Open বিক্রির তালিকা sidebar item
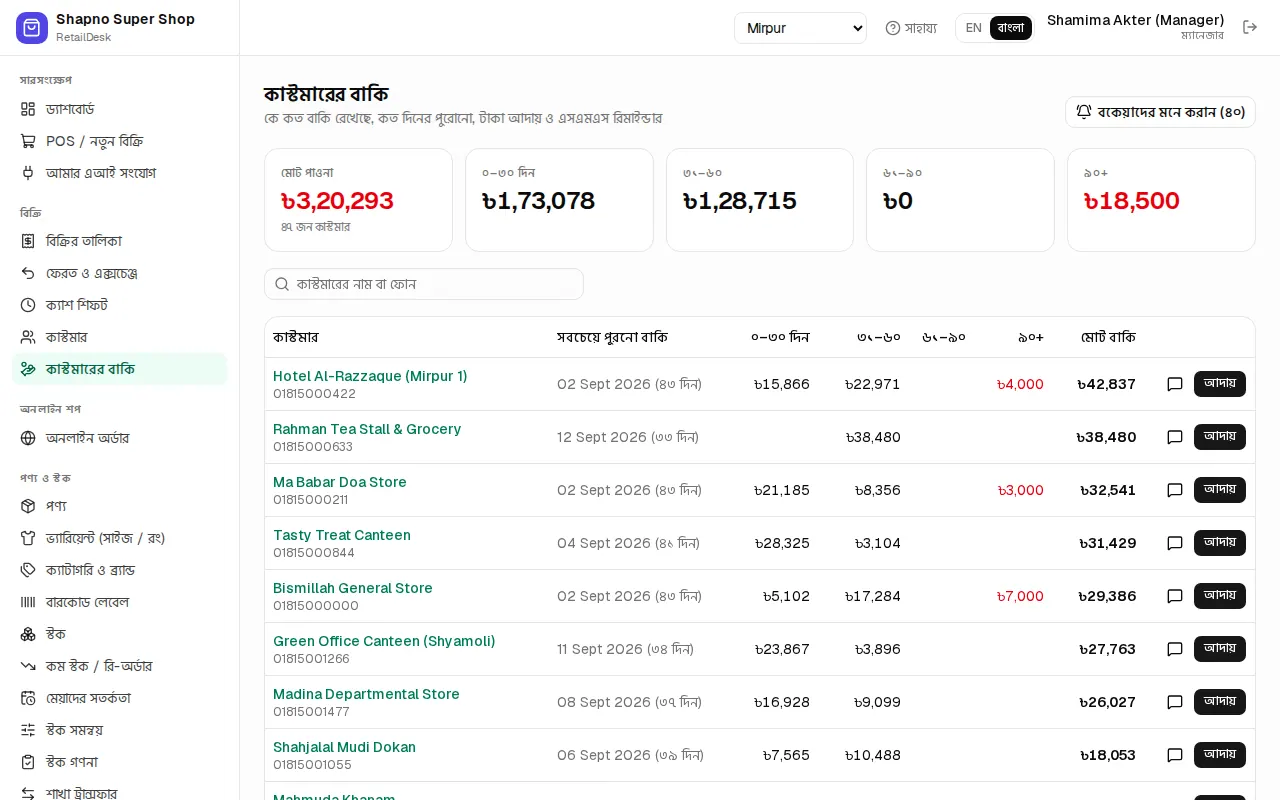The height and width of the screenshot is (800, 1280). [119, 241]
